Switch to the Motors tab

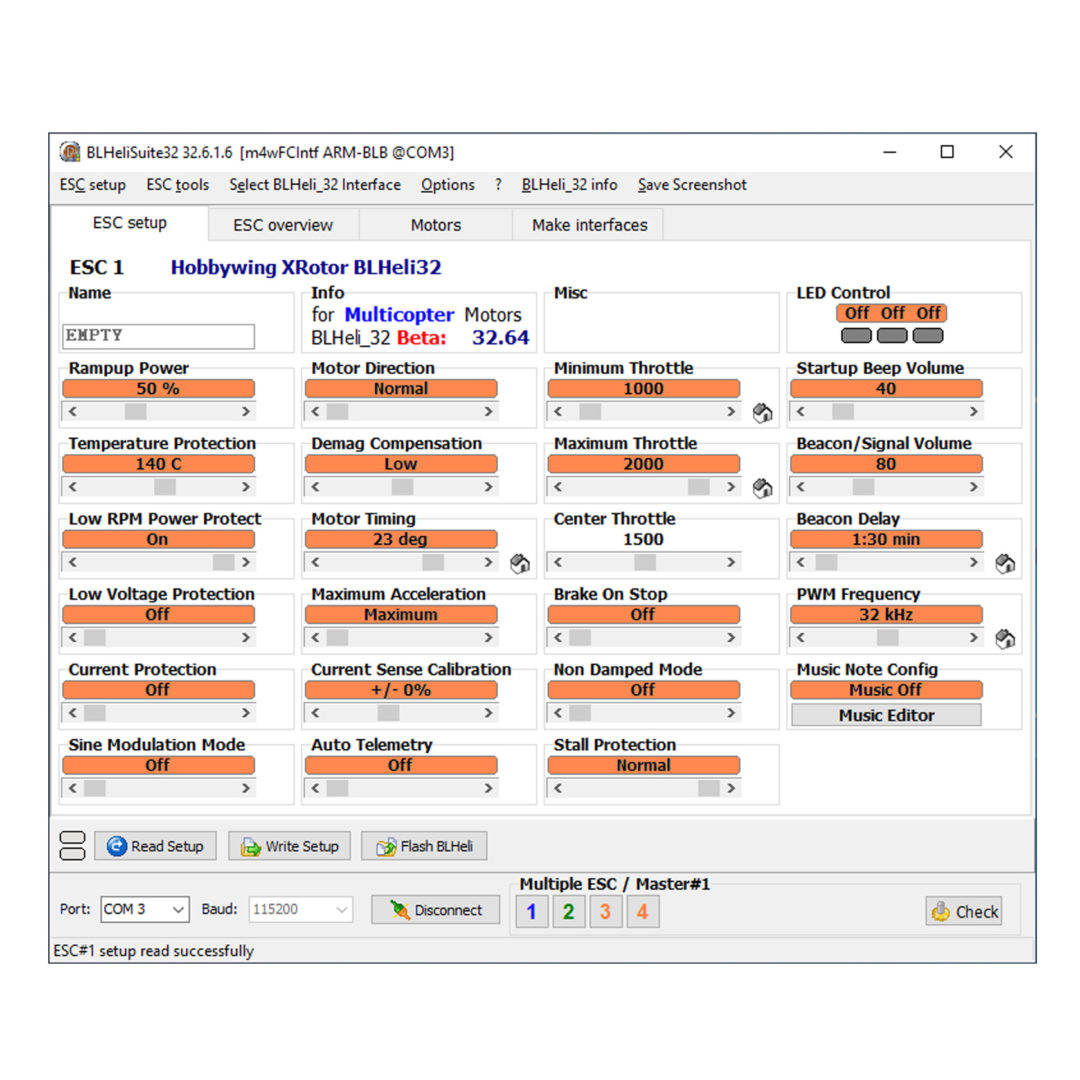(436, 225)
